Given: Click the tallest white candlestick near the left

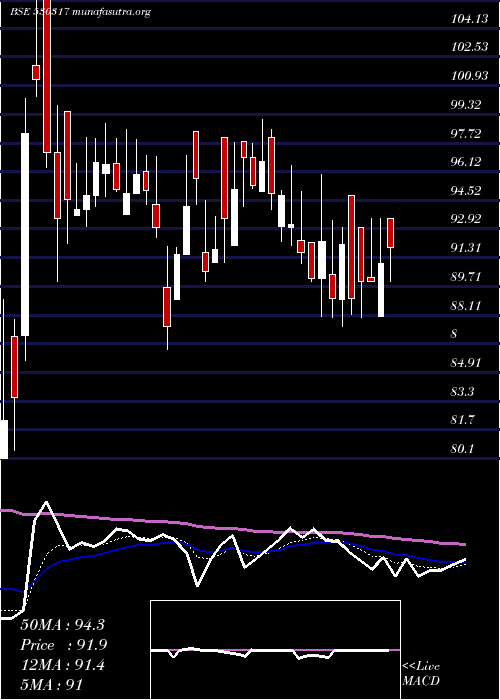Looking at the screenshot, I should [25, 234].
